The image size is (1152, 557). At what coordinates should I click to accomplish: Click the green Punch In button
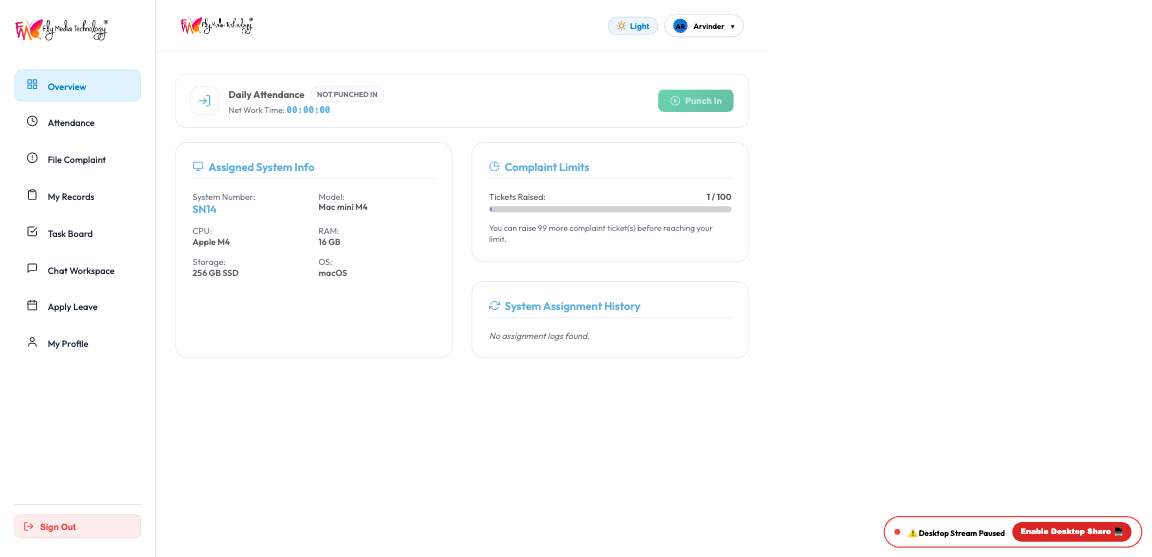coord(695,101)
